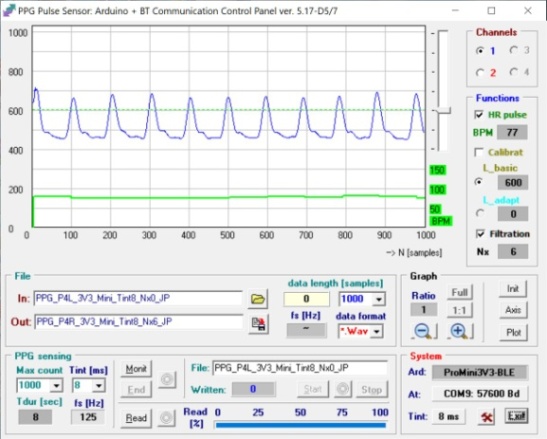This screenshot has width=547, height=439.
Task: Select channel 2 radio button
Action: (480, 73)
